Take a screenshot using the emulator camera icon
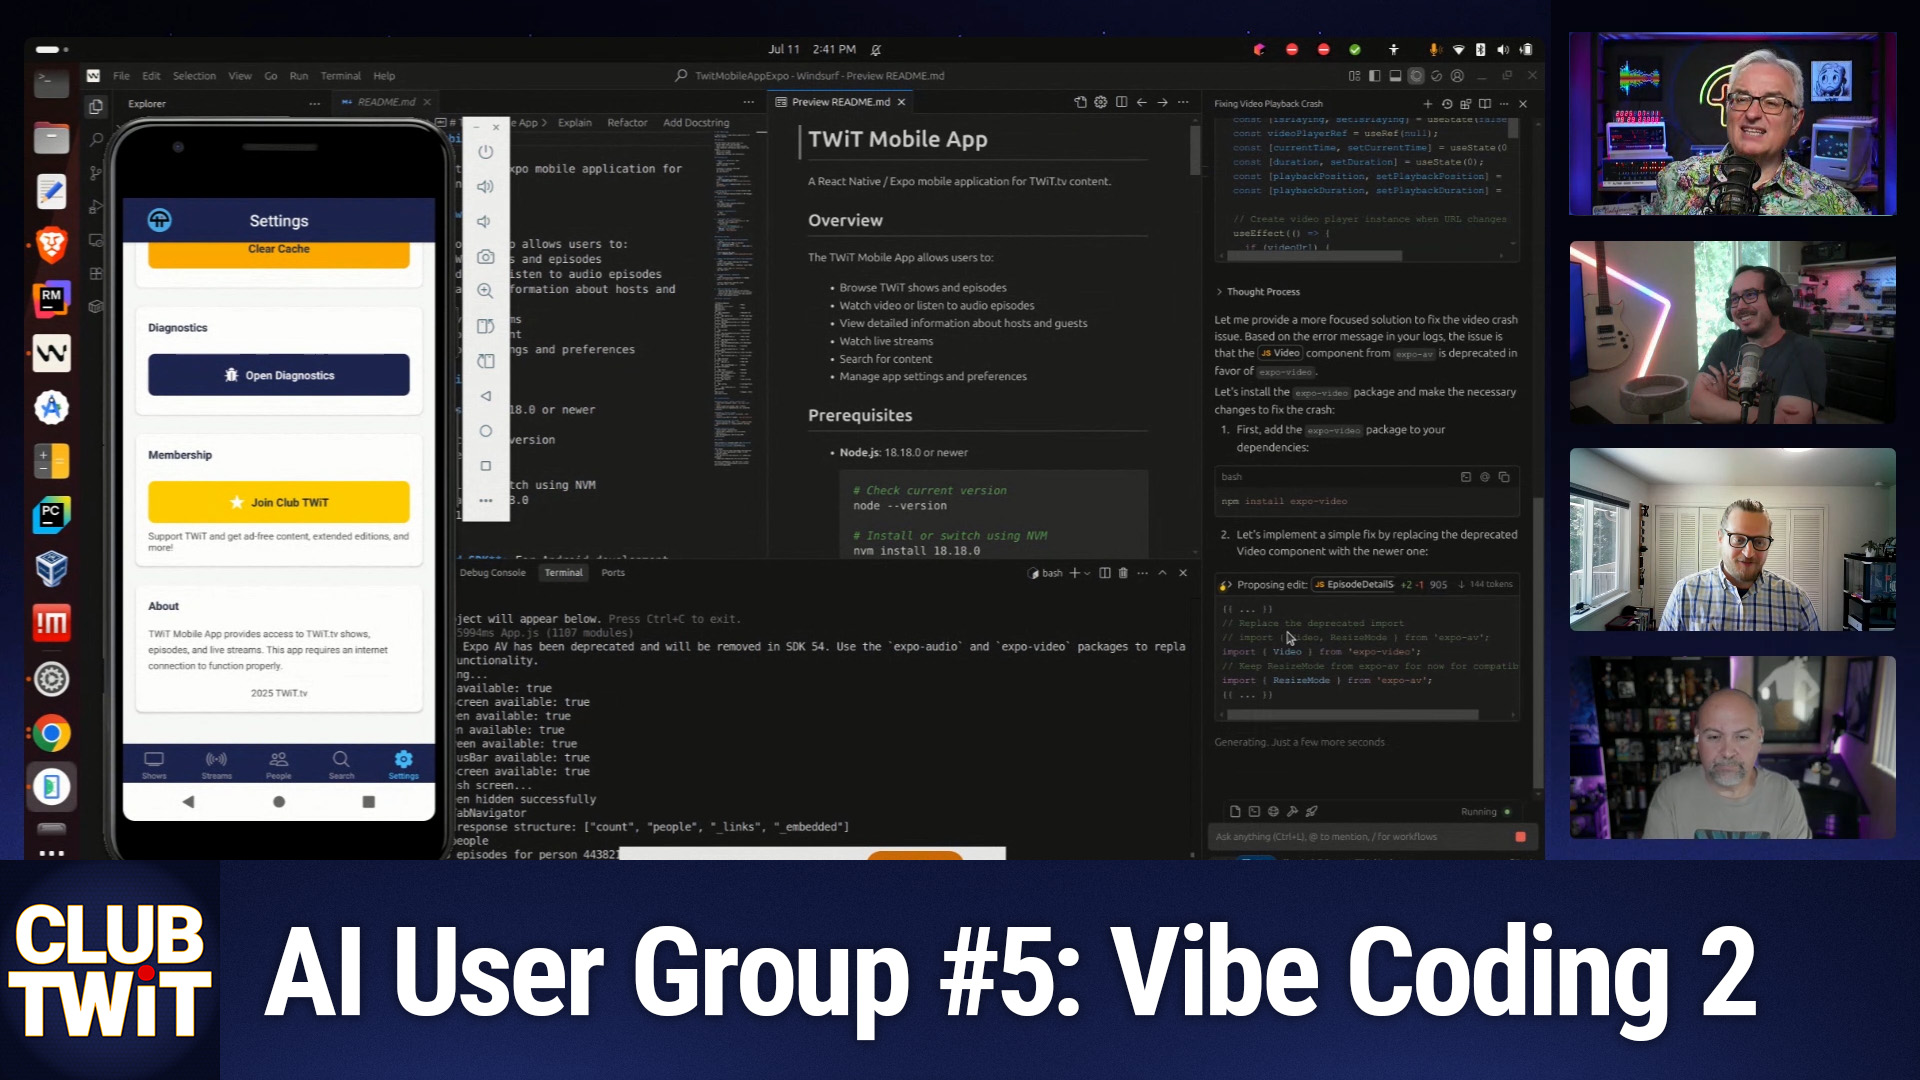 pyautogui.click(x=485, y=257)
